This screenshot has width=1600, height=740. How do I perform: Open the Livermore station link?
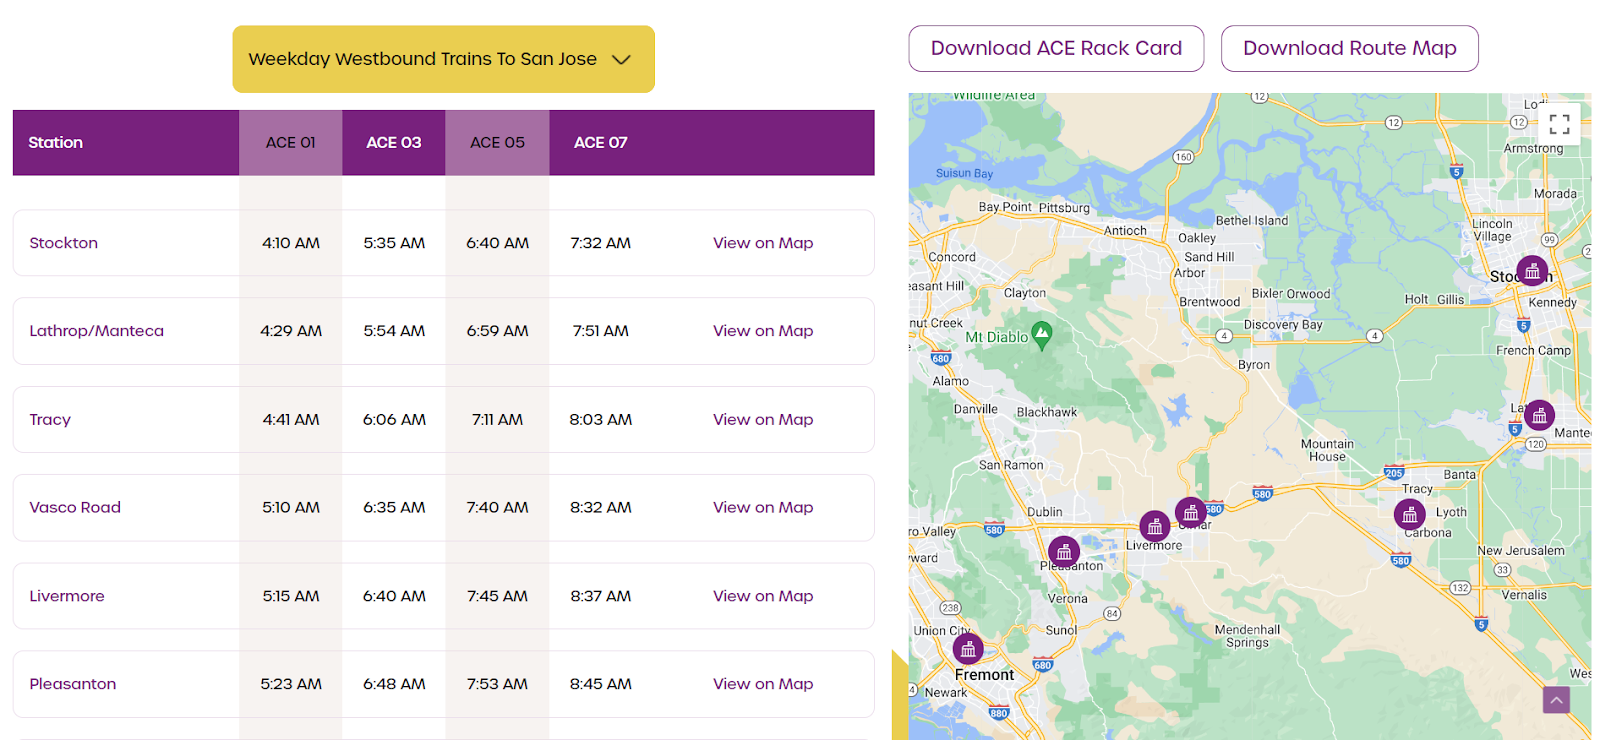coord(67,596)
